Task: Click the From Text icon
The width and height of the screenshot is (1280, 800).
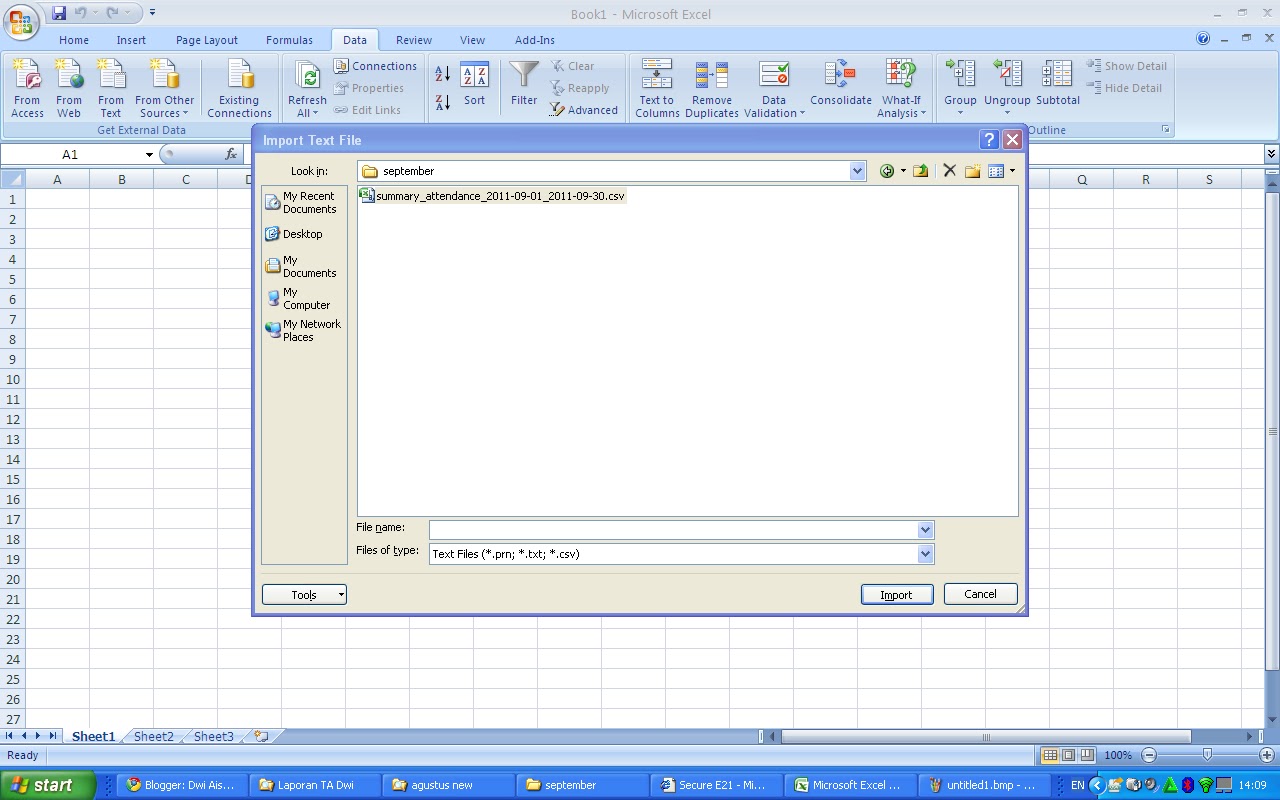Action: pyautogui.click(x=111, y=88)
